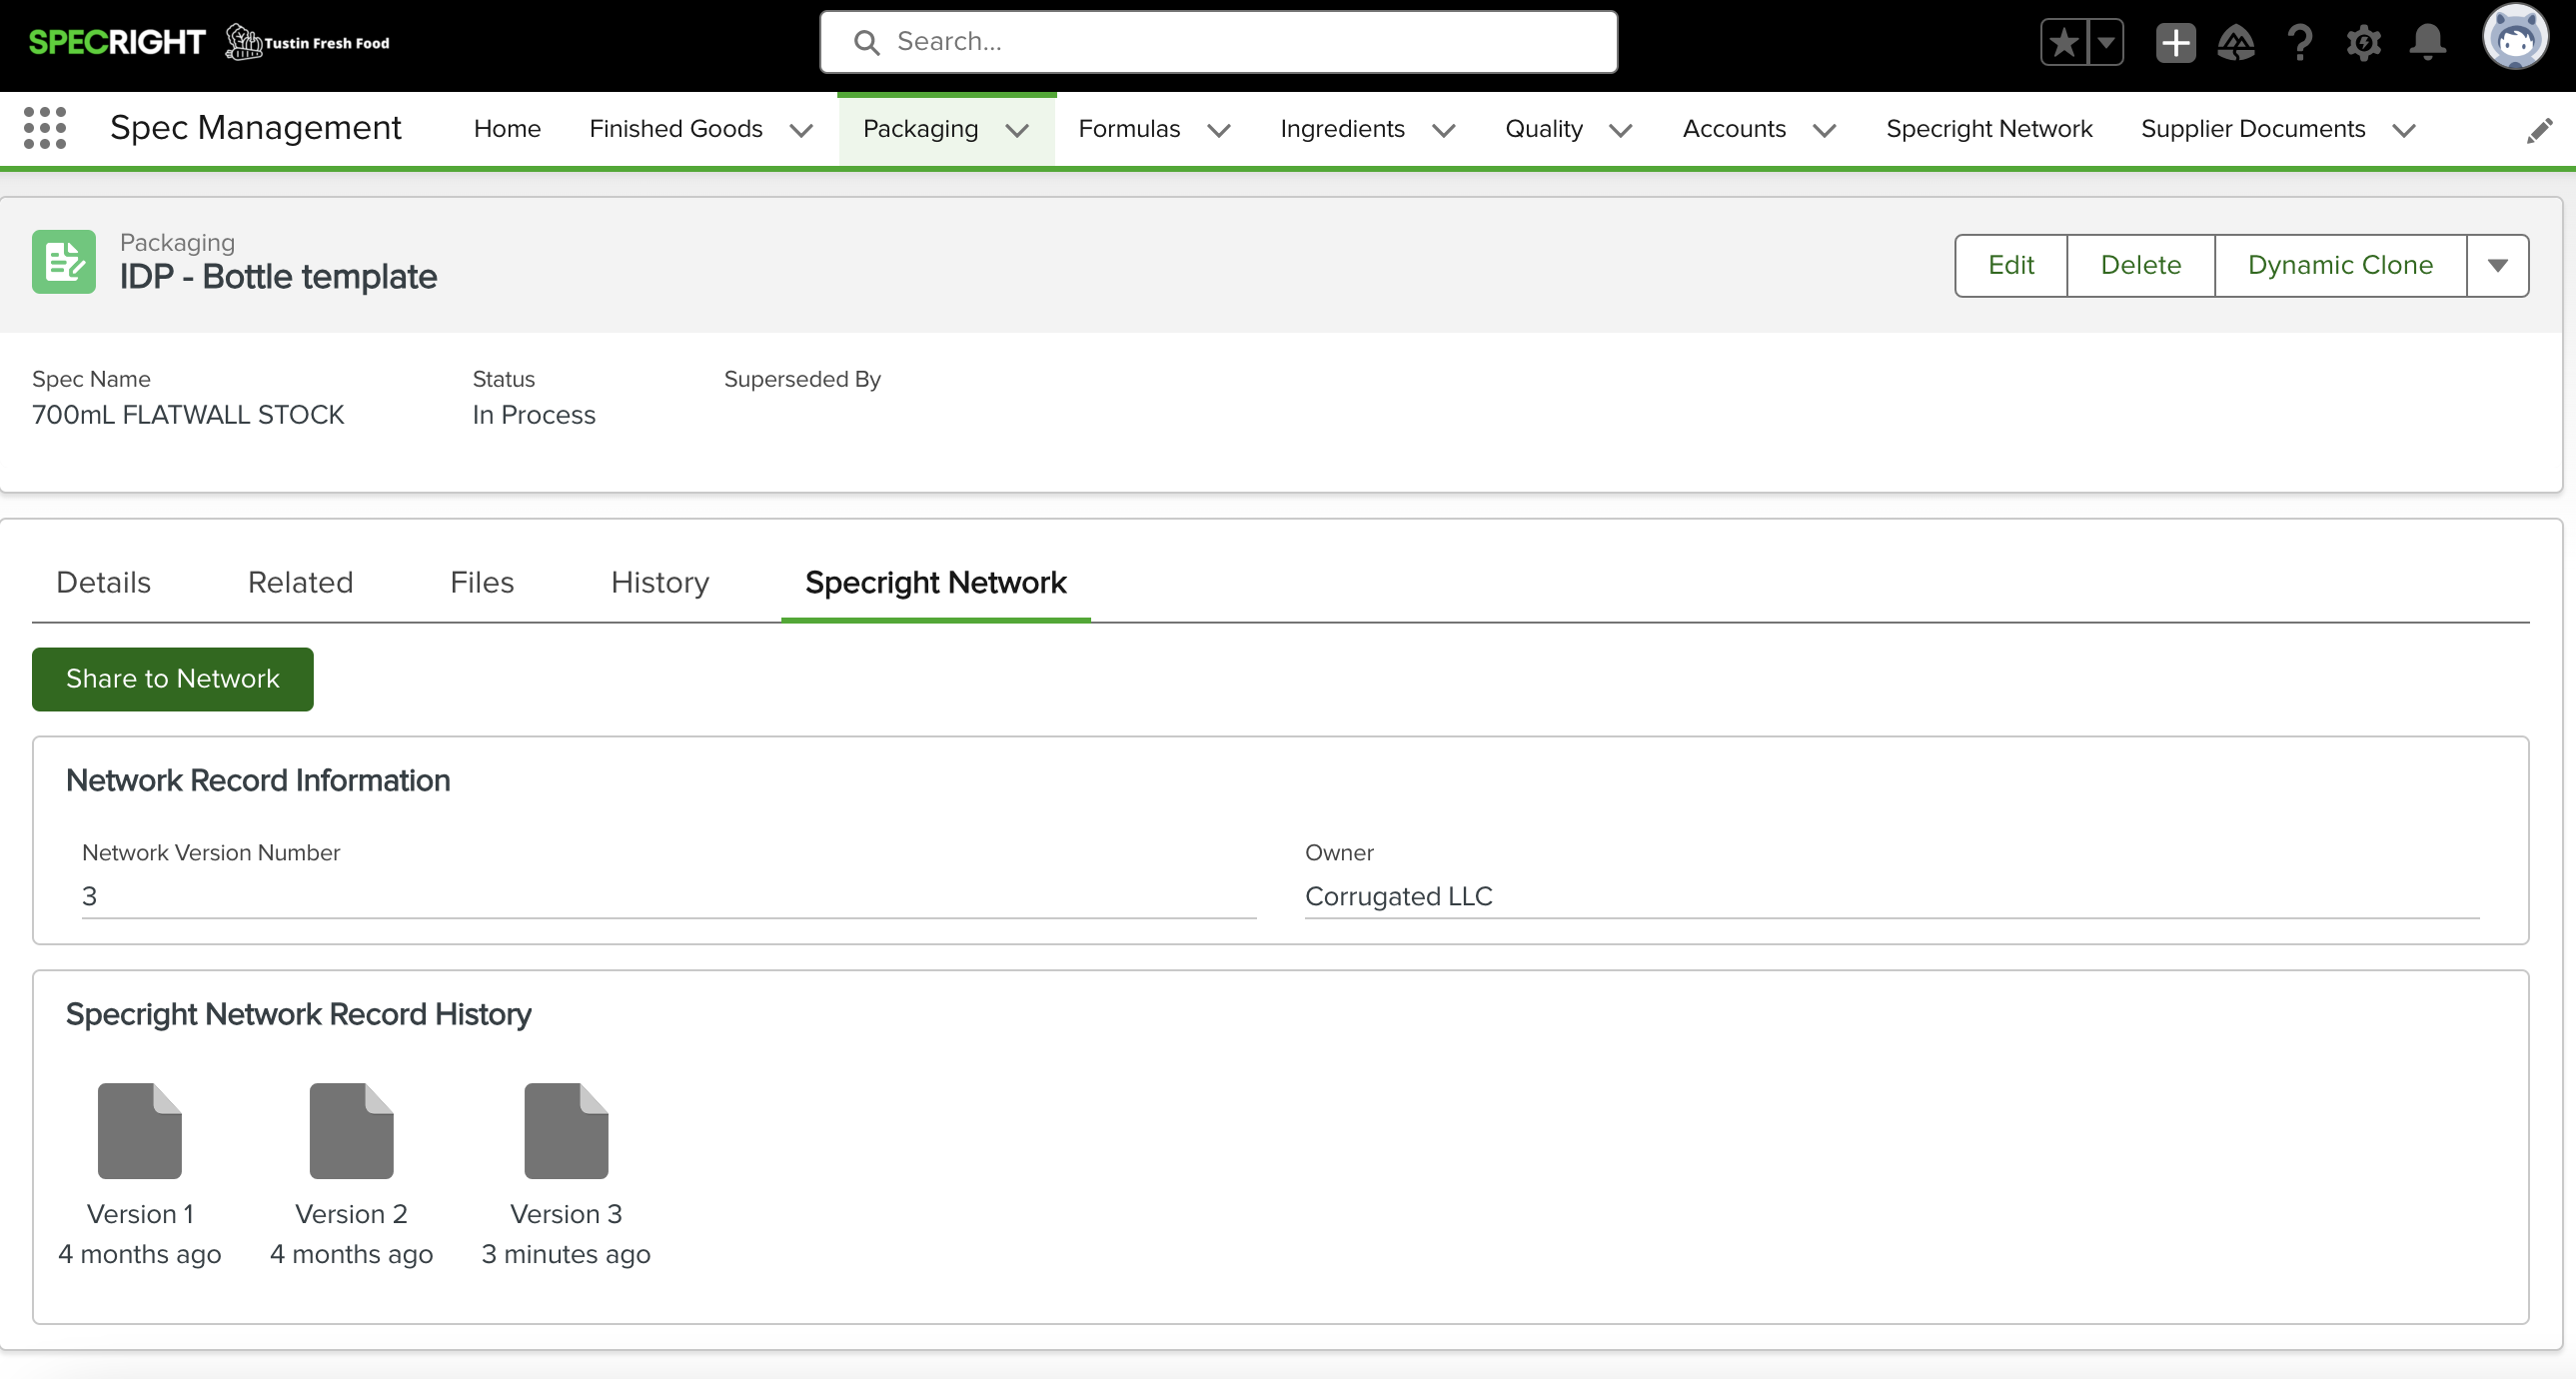The height and width of the screenshot is (1379, 2576).
Task: Expand the Packaging chevron menu
Action: click(x=1017, y=130)
